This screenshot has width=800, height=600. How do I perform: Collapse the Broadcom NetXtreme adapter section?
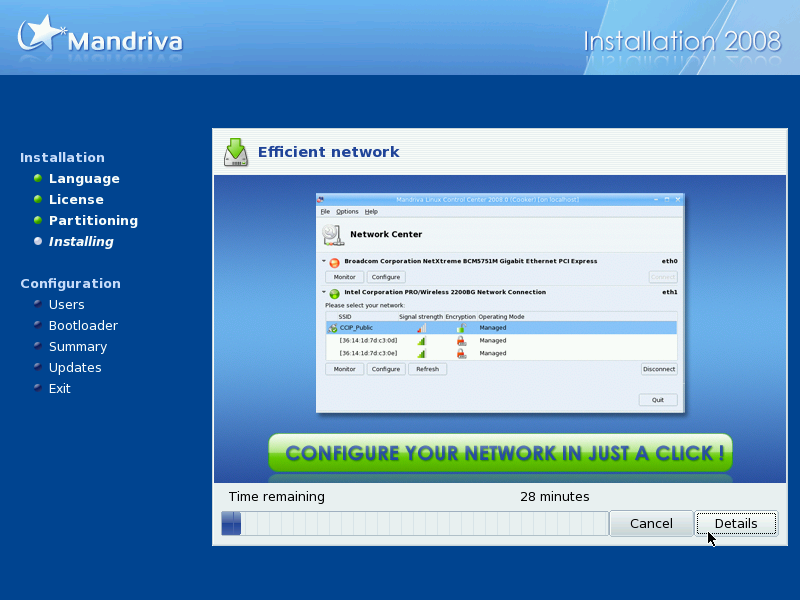(323, 261)
